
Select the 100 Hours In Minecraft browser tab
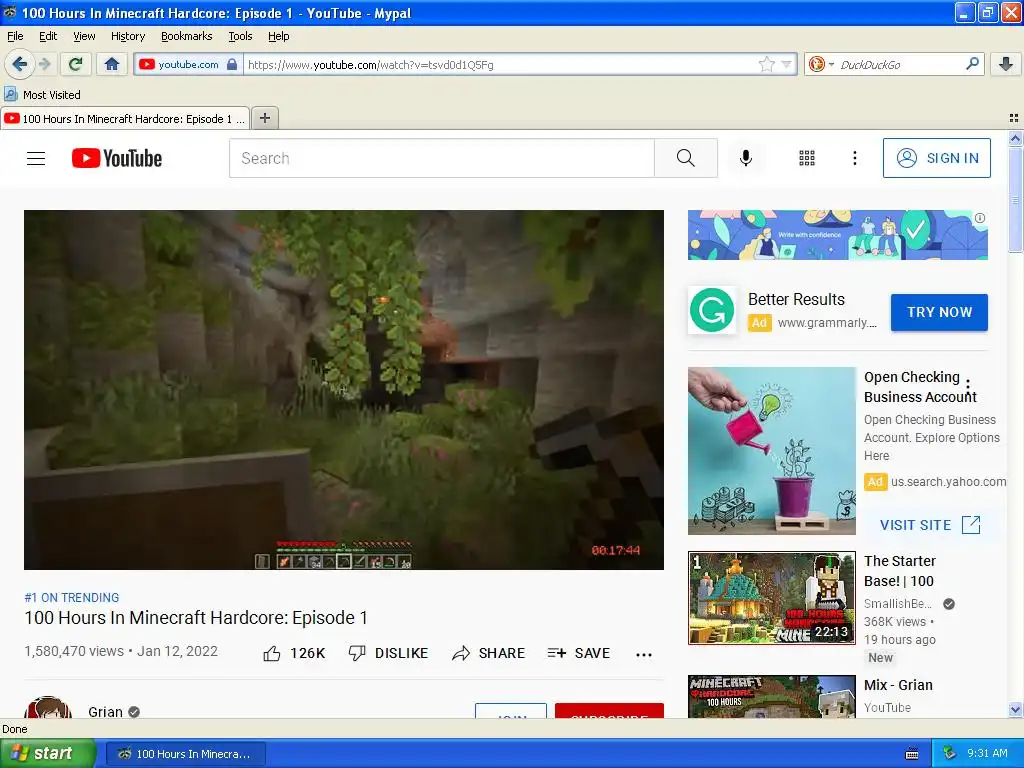click(x=125, y=118)
